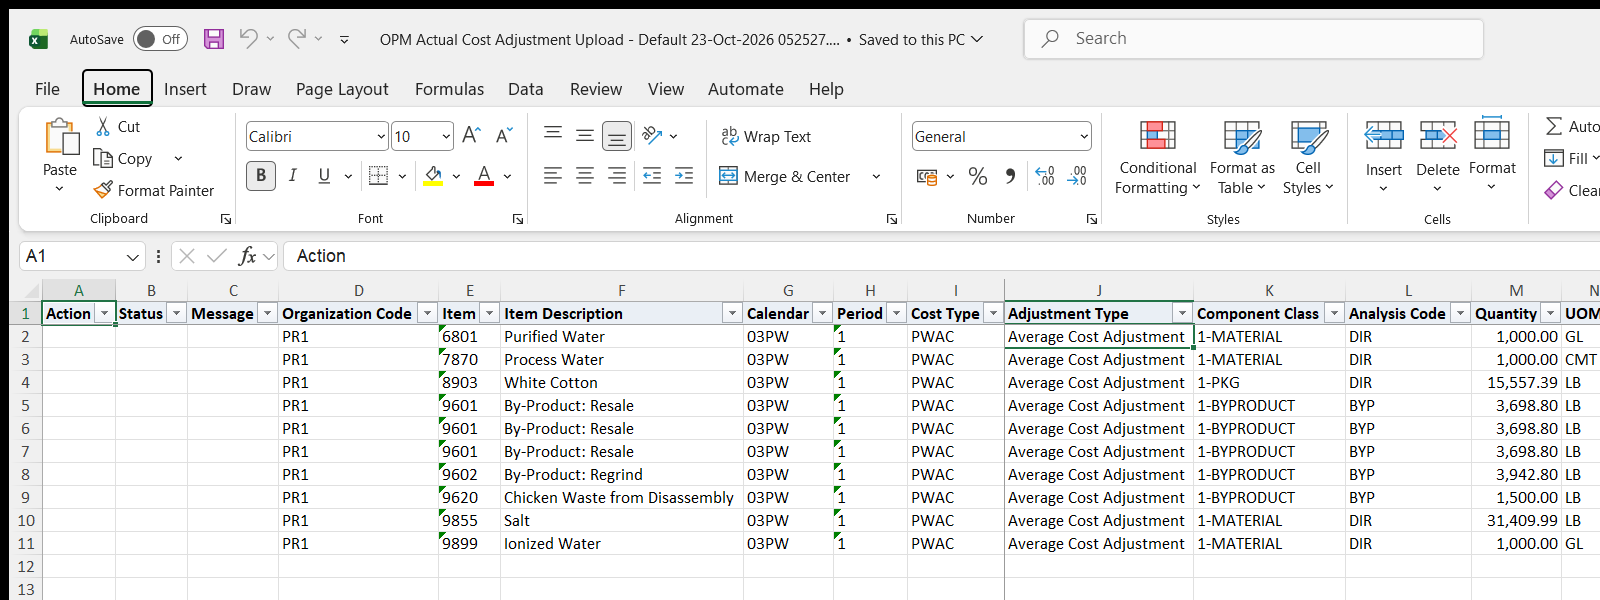The width and height of the screenshot is (1600, 600).
Task: Apply percent style format
Action: click(x=978, y=177)
